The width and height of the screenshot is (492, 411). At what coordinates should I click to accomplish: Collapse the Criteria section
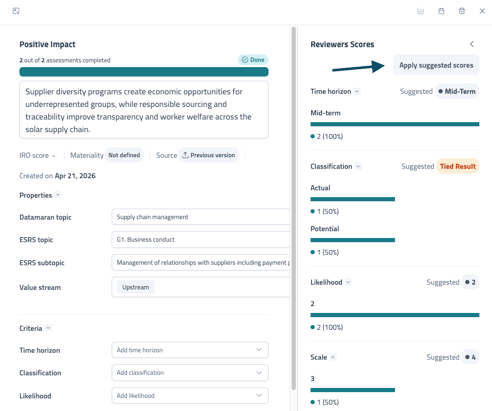coord(48,328)
